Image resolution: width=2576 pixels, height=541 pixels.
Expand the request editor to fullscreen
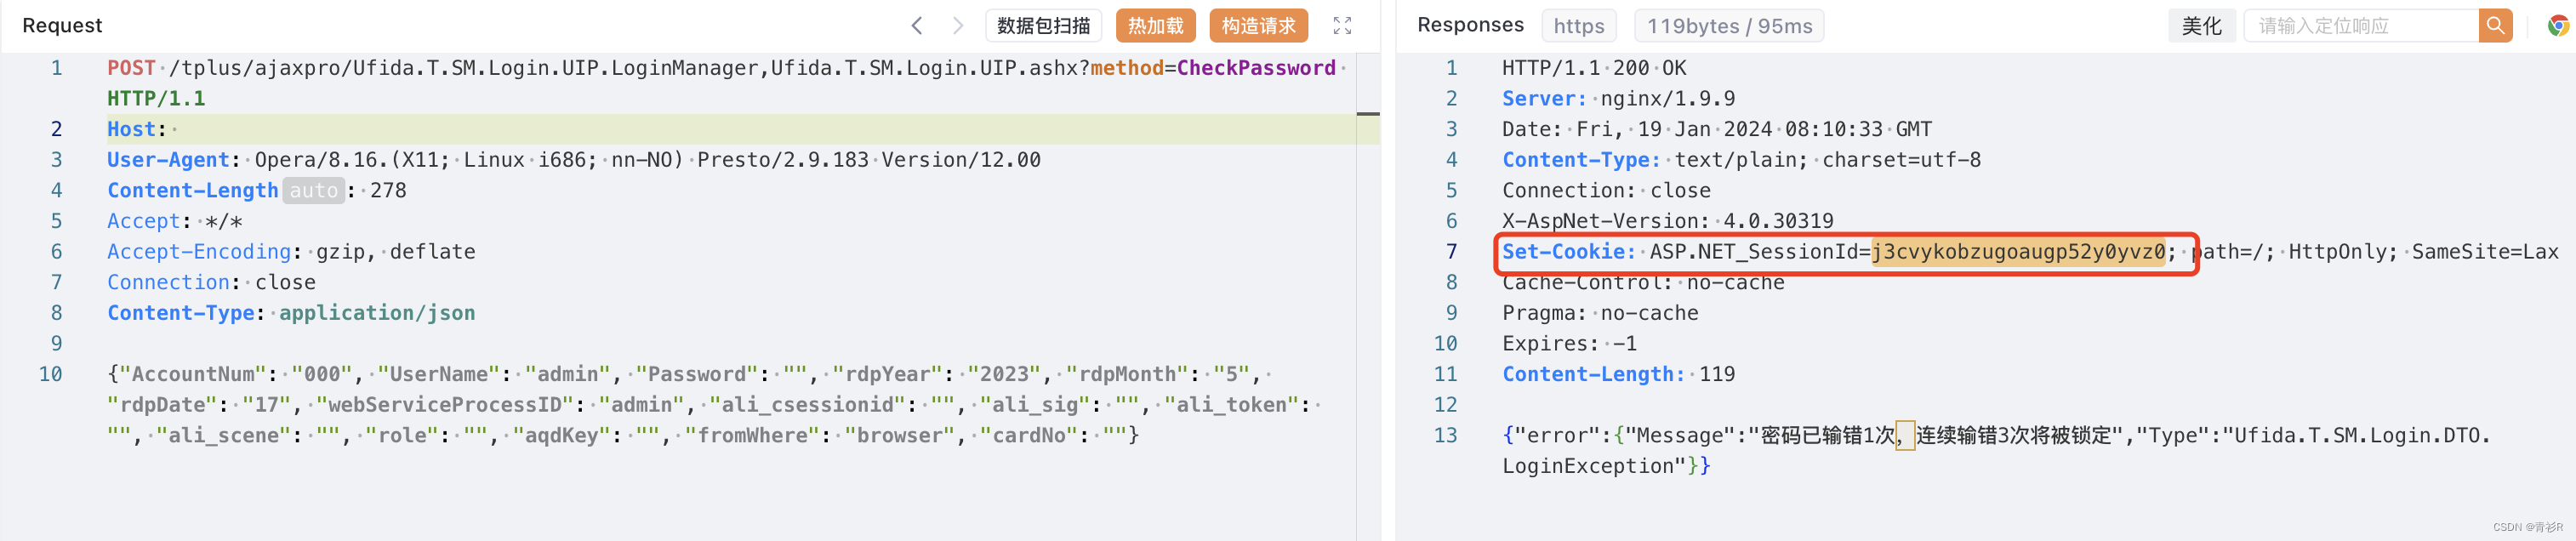click(1342, 25)
